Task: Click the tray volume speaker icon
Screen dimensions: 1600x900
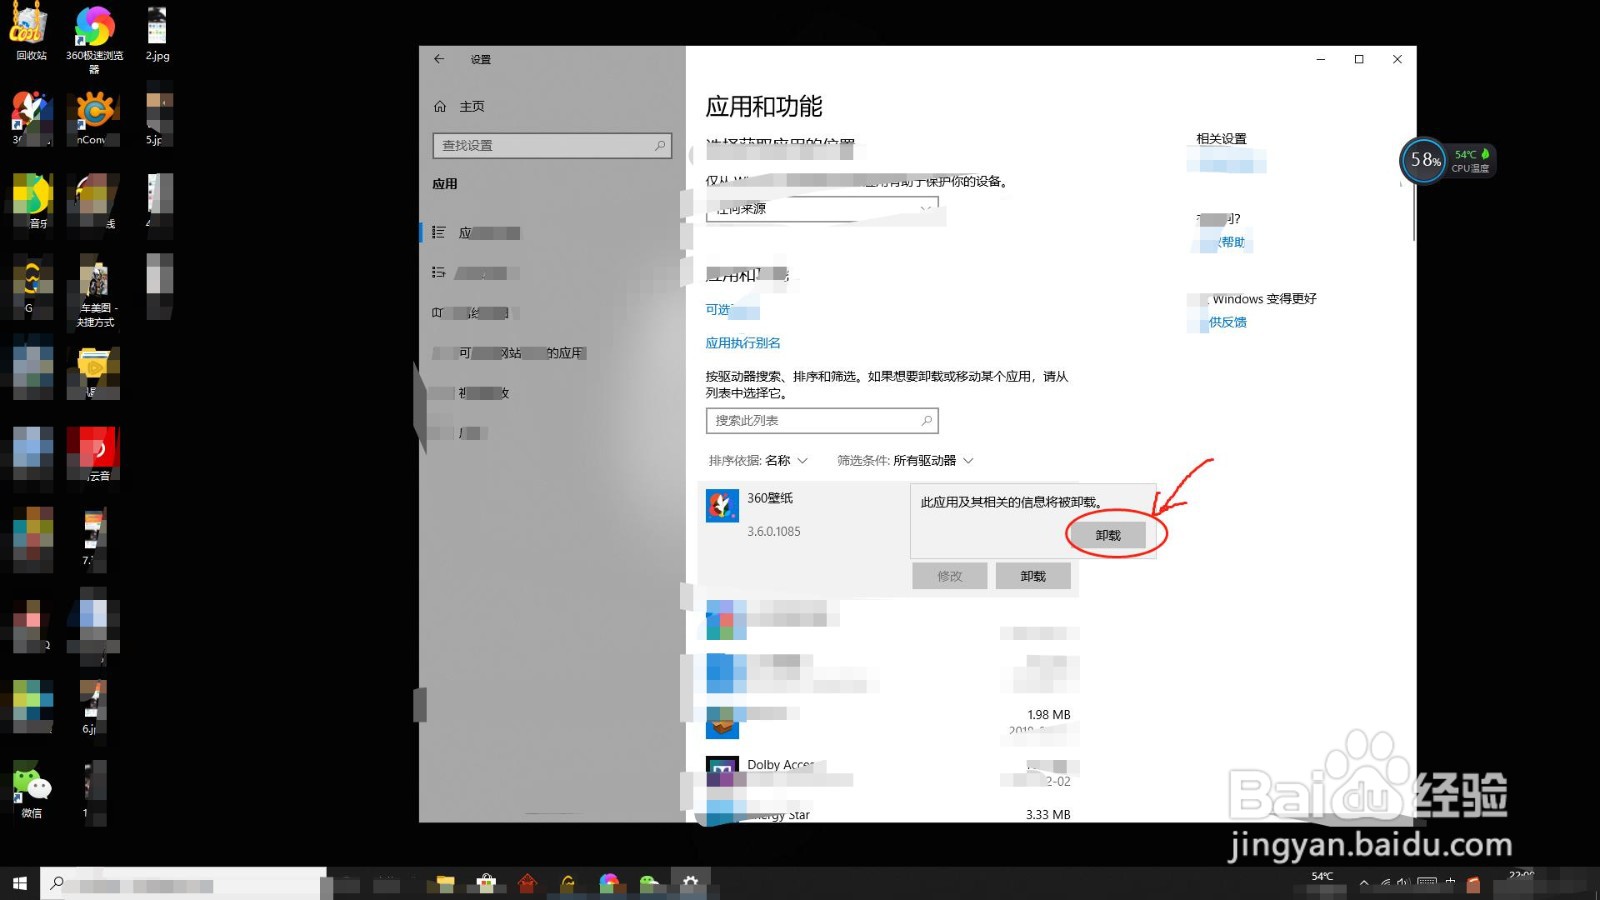Action: pos(1403,883)
